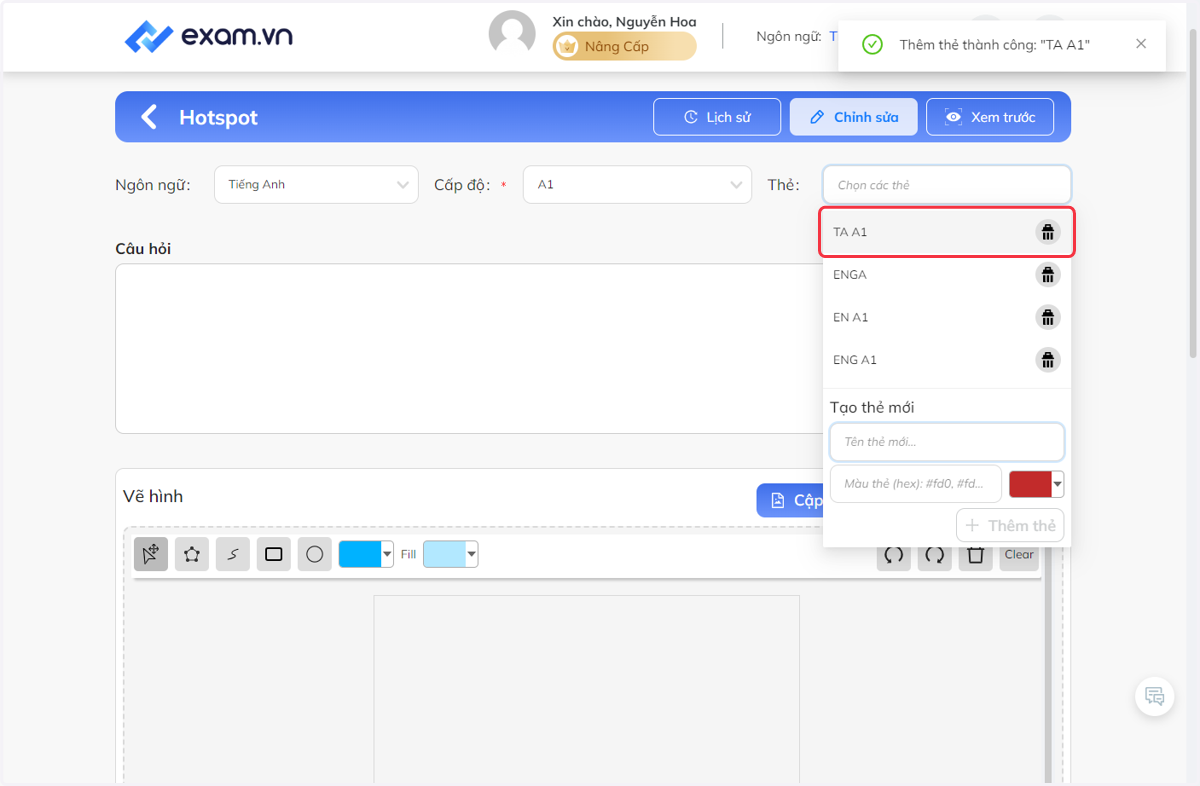Click the Nâng Cấp upgrade badge
The image size is (1200, 786).
(x=625, y=46)
